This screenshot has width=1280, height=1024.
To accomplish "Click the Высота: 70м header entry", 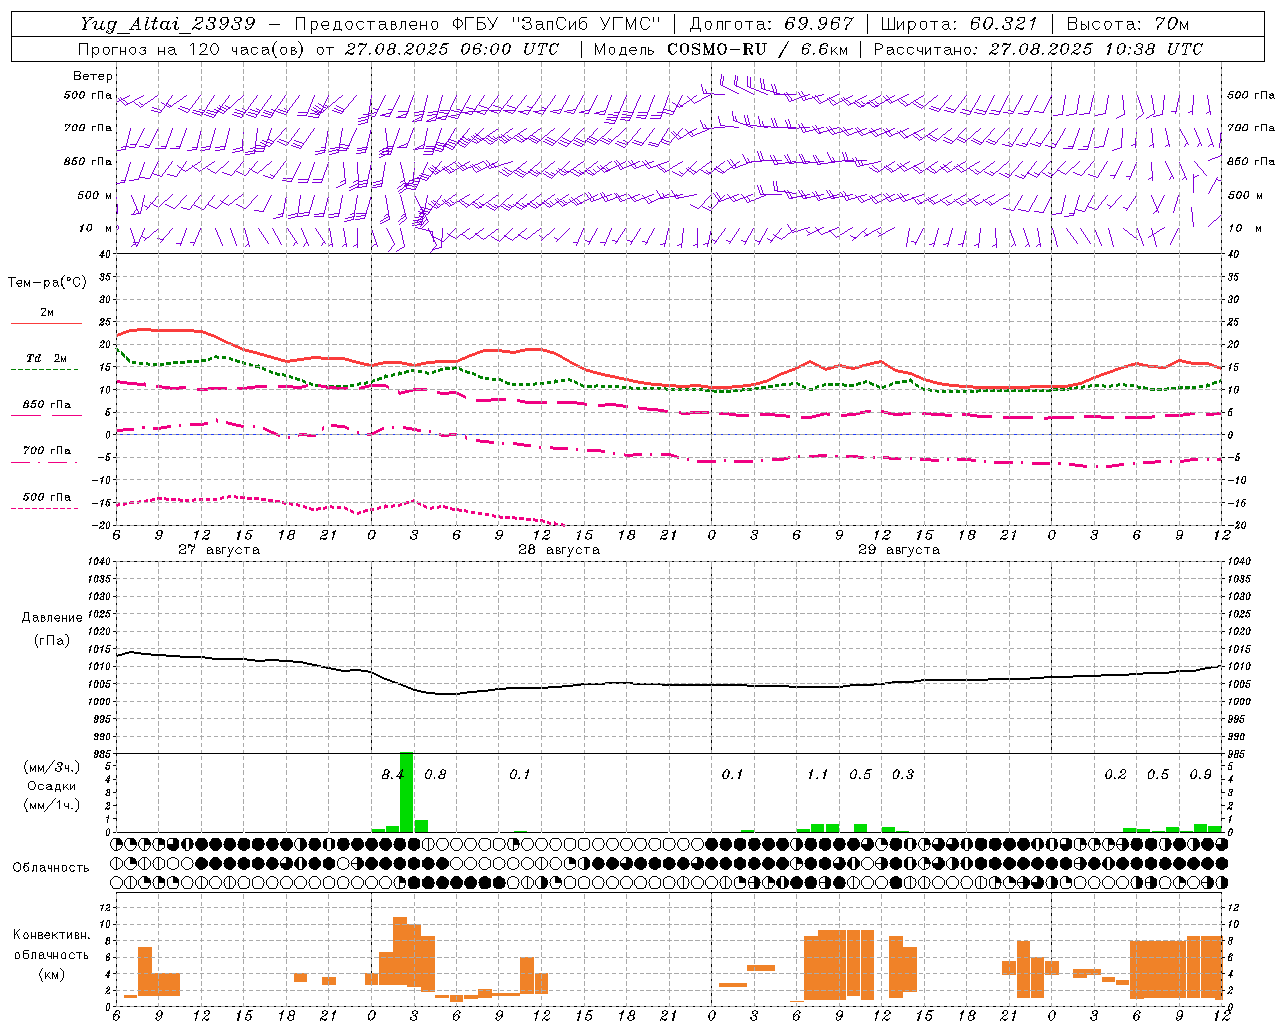I will pos(1128,24).
